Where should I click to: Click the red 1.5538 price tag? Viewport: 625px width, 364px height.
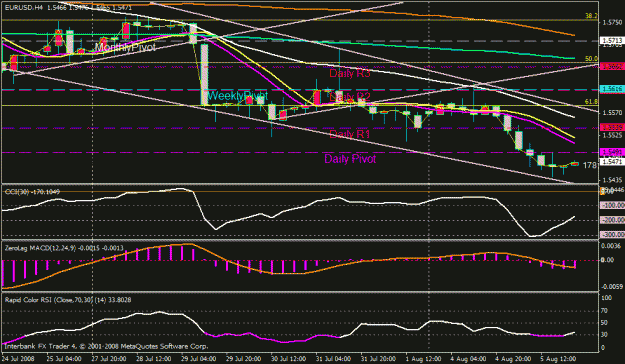point(612,128)
